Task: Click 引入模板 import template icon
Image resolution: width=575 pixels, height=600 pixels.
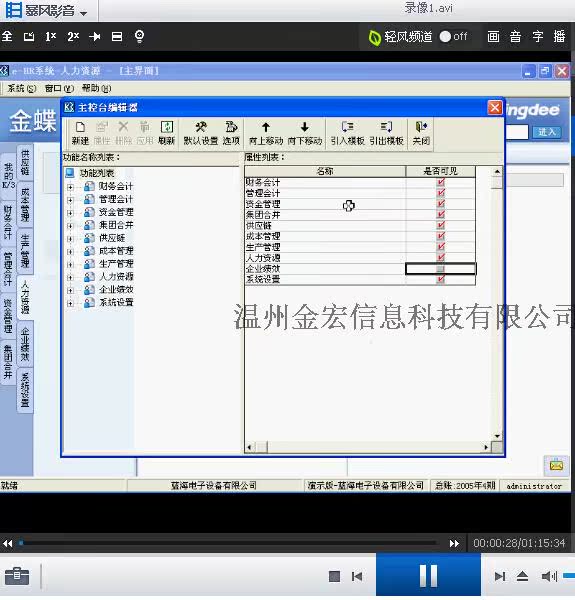Action: tap(347, 132)
